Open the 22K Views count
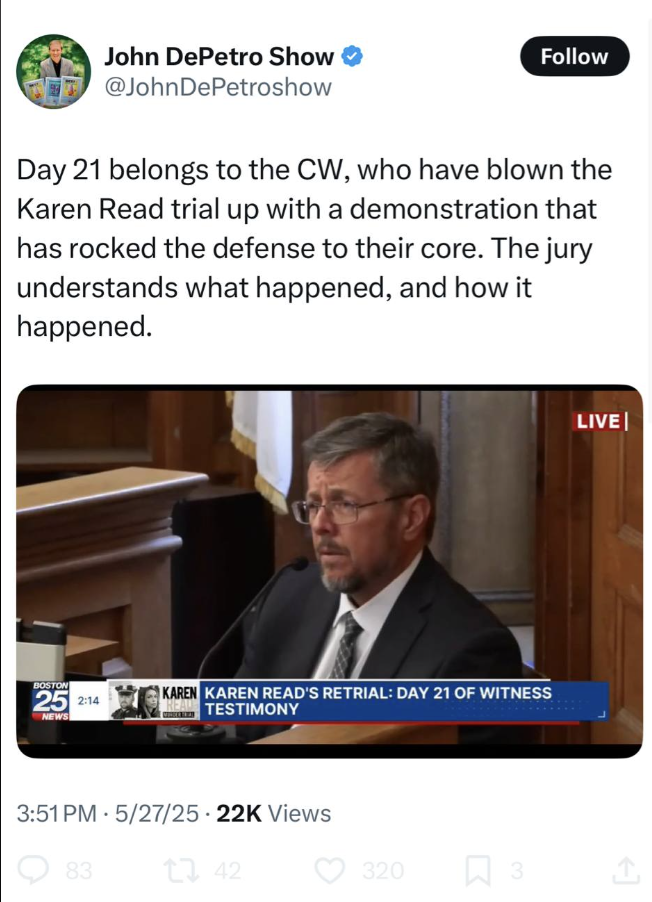 pyautogui.click(x=273, y=813)
